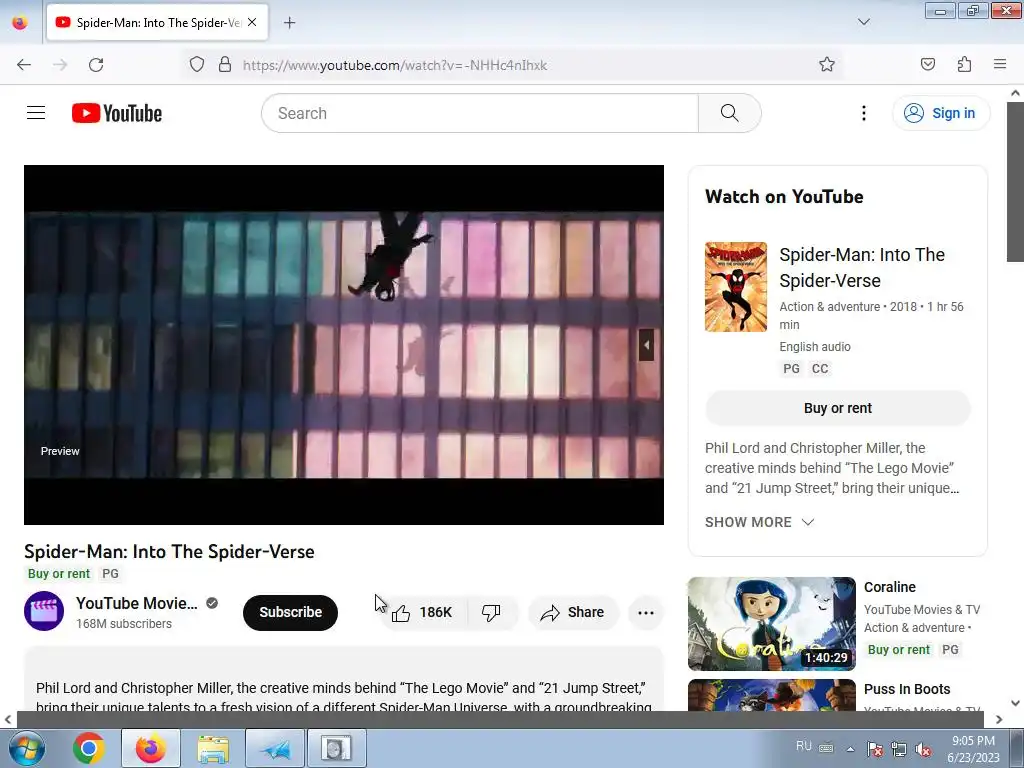The image size is (1024, 768).
Task: Go back with Firefox back arrow
Action: (x=24, y=65)
